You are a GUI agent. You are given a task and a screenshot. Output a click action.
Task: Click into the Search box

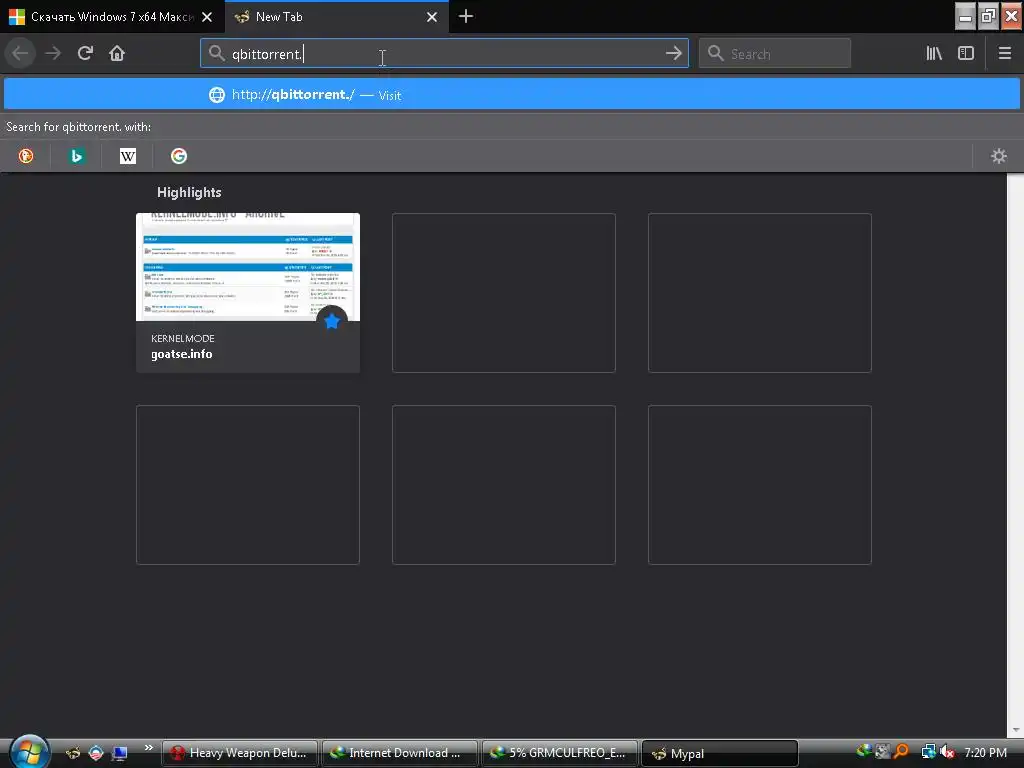[x=775, y=54]
